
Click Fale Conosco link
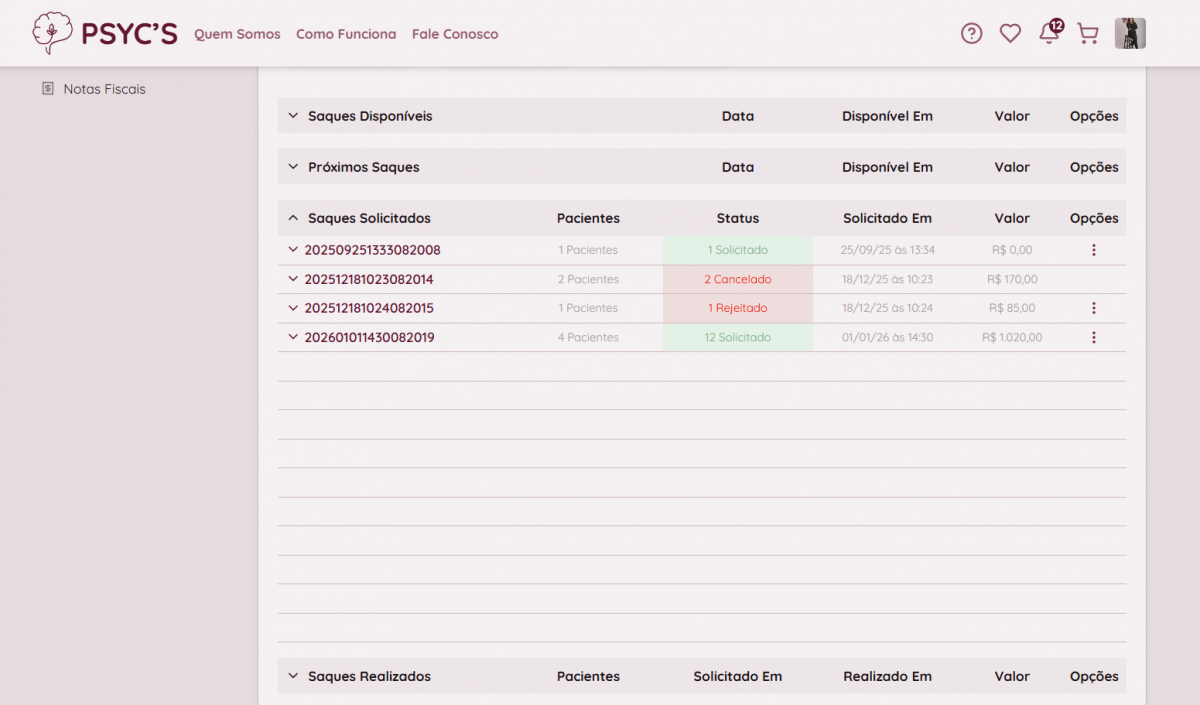(x=455, y=34)
